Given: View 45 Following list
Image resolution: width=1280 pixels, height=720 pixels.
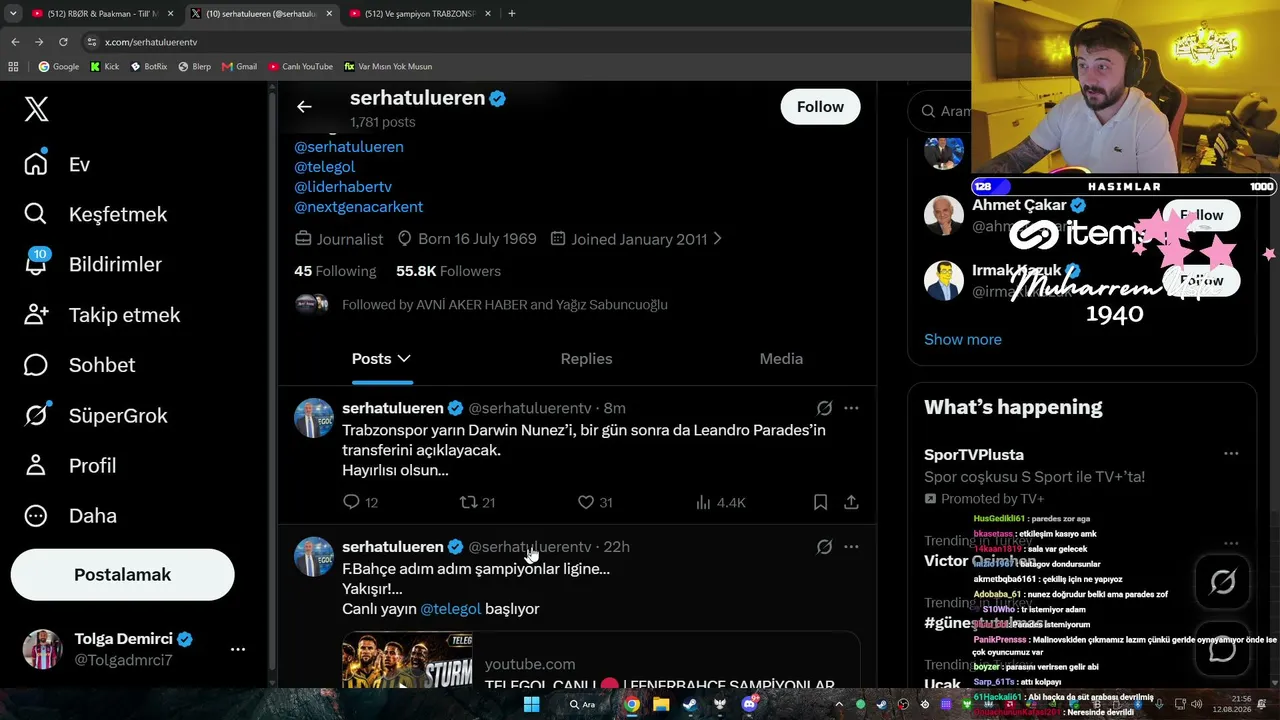Looking at the screenshot, I should tap(335, 271).
